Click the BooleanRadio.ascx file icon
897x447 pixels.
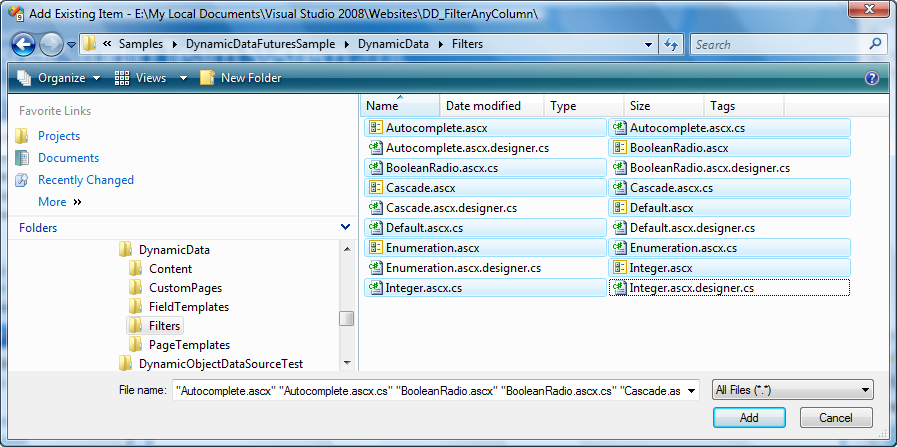620,148
